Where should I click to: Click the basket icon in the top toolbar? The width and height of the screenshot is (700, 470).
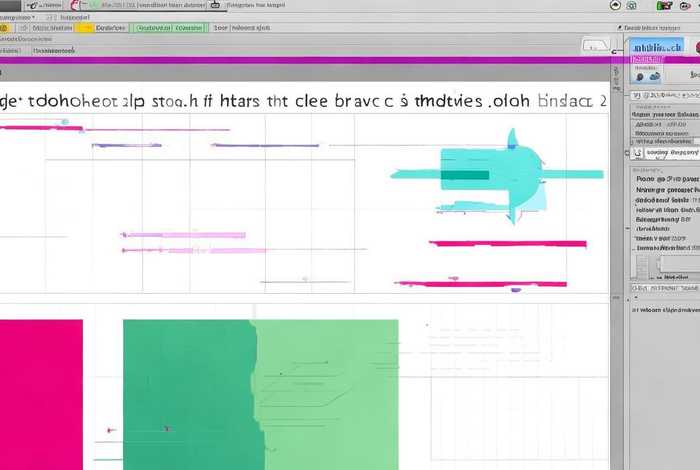pos(215,5)
